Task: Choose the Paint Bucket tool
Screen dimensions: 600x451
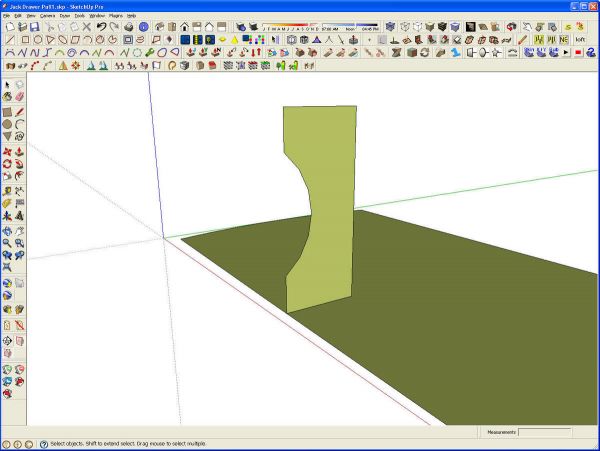Action: (7, 96)
